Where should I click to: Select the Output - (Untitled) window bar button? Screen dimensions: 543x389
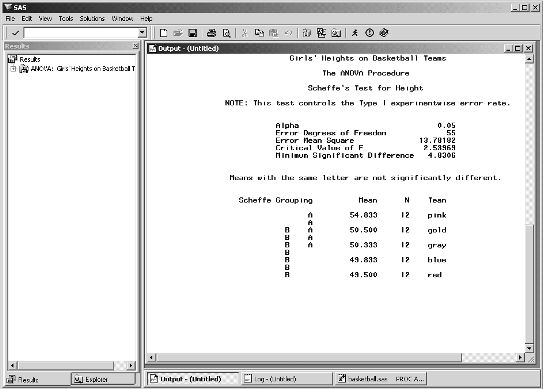click(x=192, y=379)
